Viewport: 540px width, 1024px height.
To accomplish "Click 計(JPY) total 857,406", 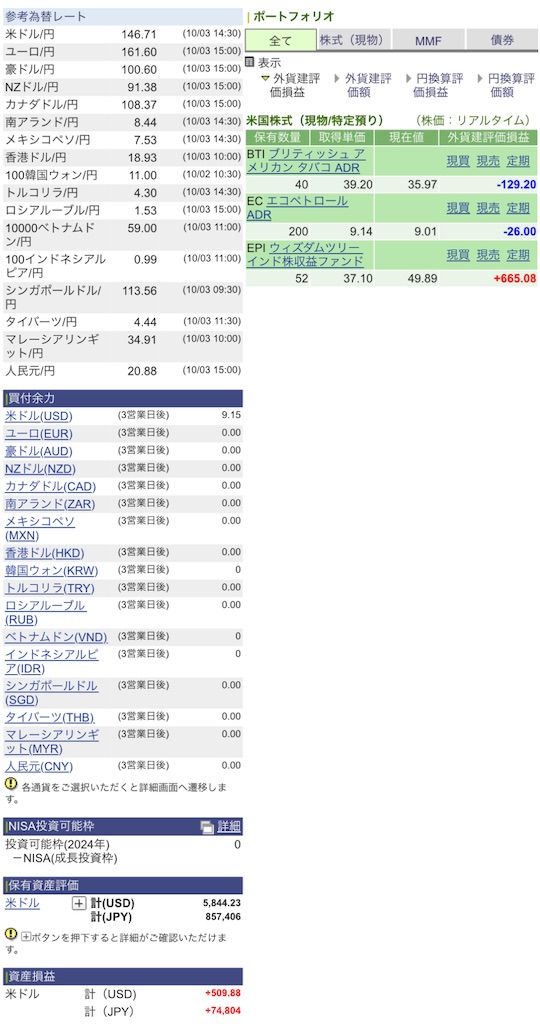I will 221,918.
